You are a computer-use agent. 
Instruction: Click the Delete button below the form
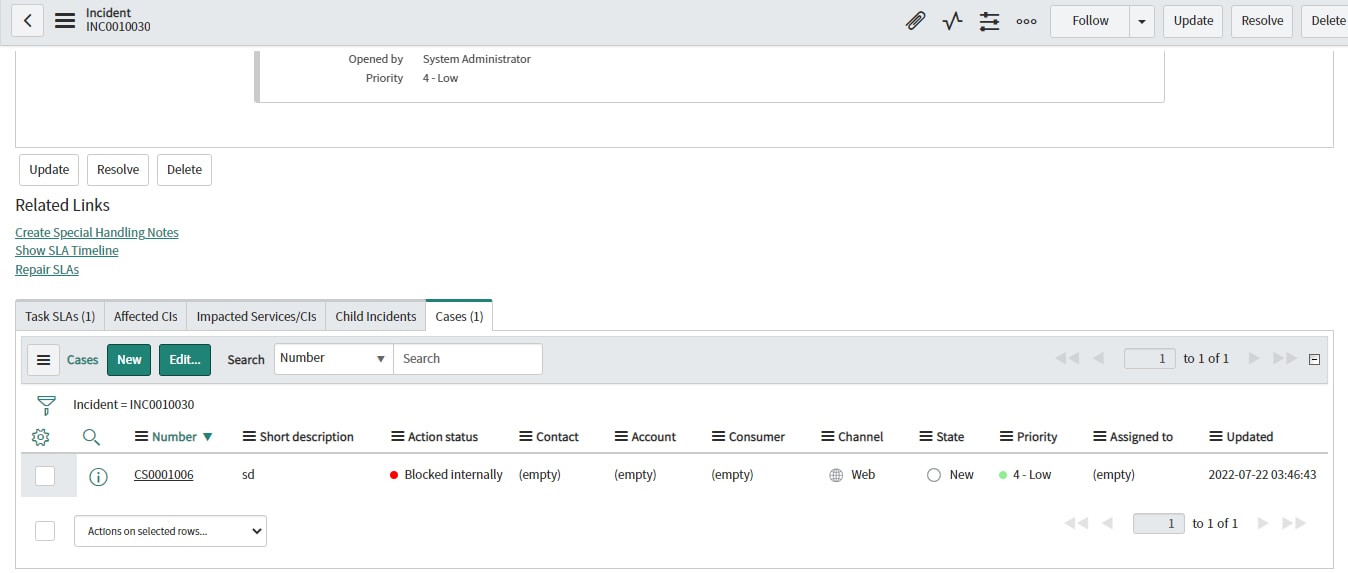coord(184,170)
